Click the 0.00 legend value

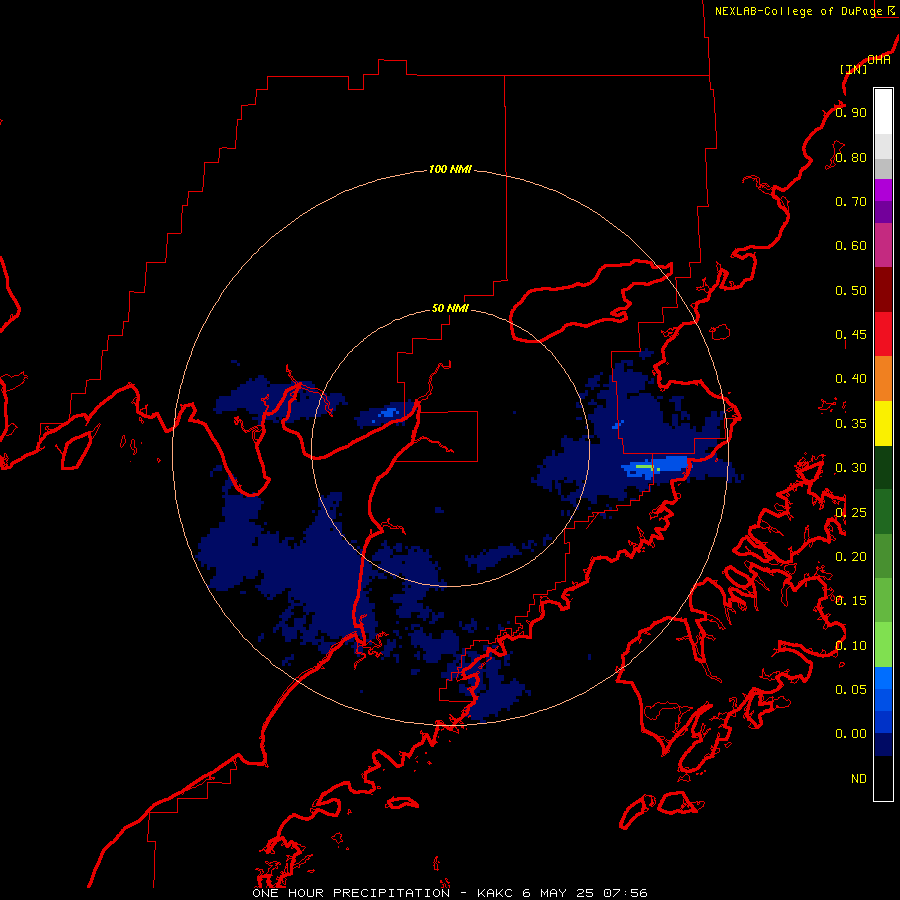[x=851, y=734]
